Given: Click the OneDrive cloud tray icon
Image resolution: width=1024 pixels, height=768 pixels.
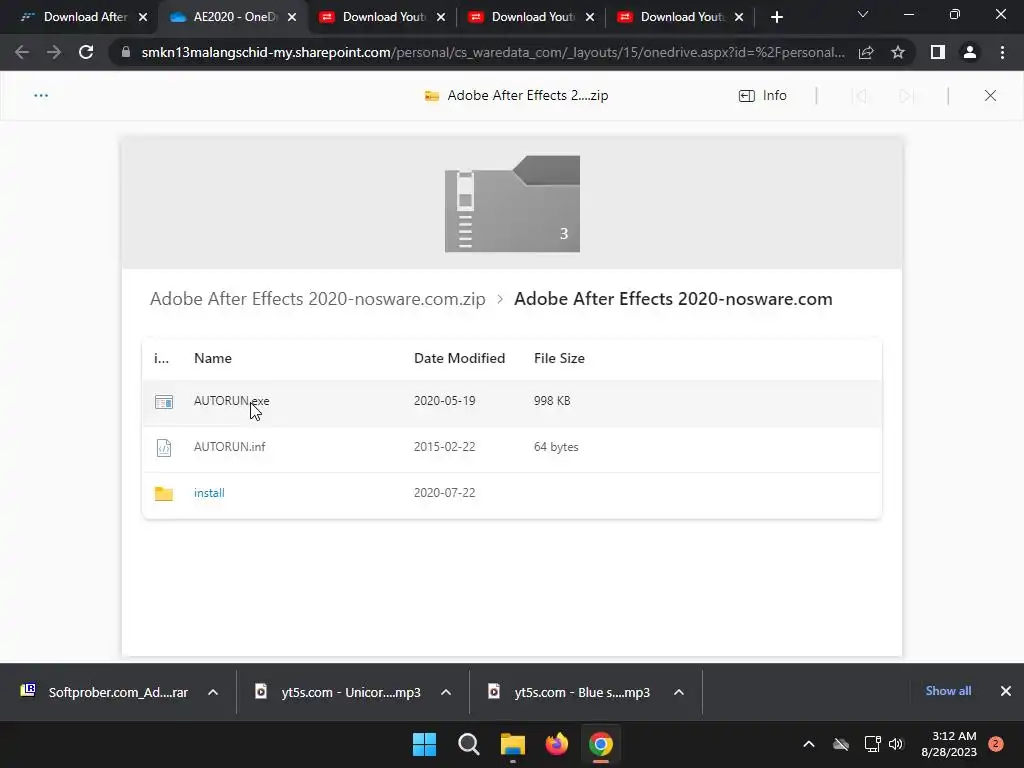Looking at the screenshot, I should [841, 744].
